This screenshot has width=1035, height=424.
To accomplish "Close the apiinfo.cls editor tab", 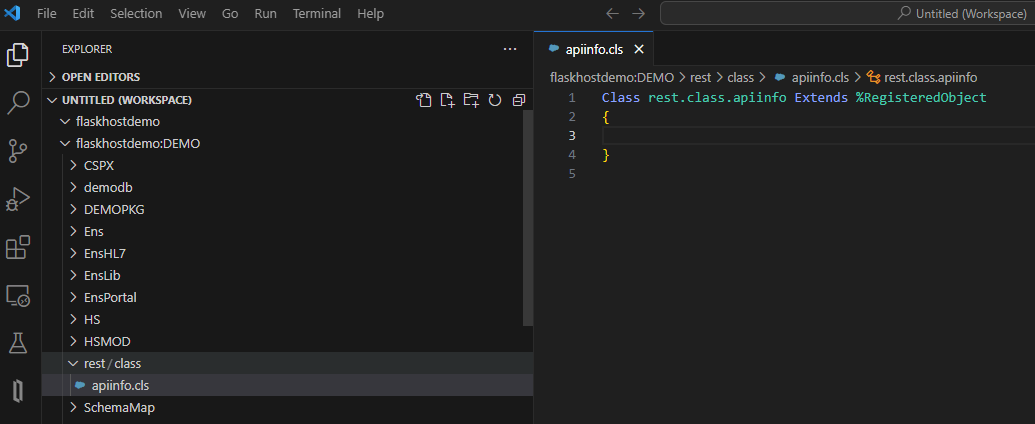I will [640, 49].
